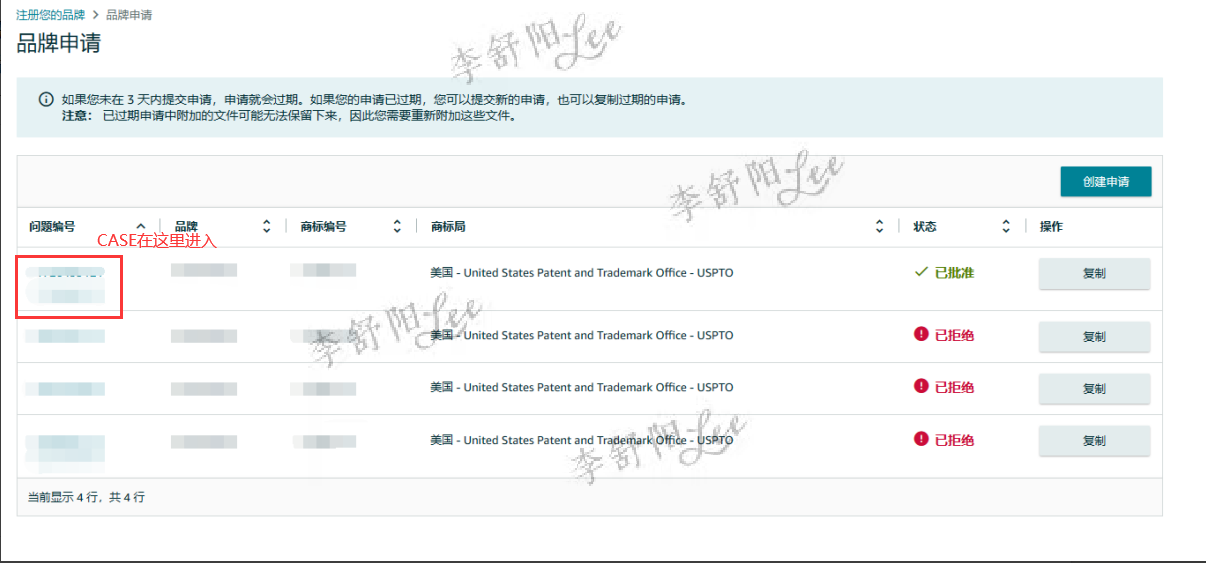Click the 品牌申请 page heading
This screenshot has width=1206, height=563.
pyautogui.click(x=58, y=44)
